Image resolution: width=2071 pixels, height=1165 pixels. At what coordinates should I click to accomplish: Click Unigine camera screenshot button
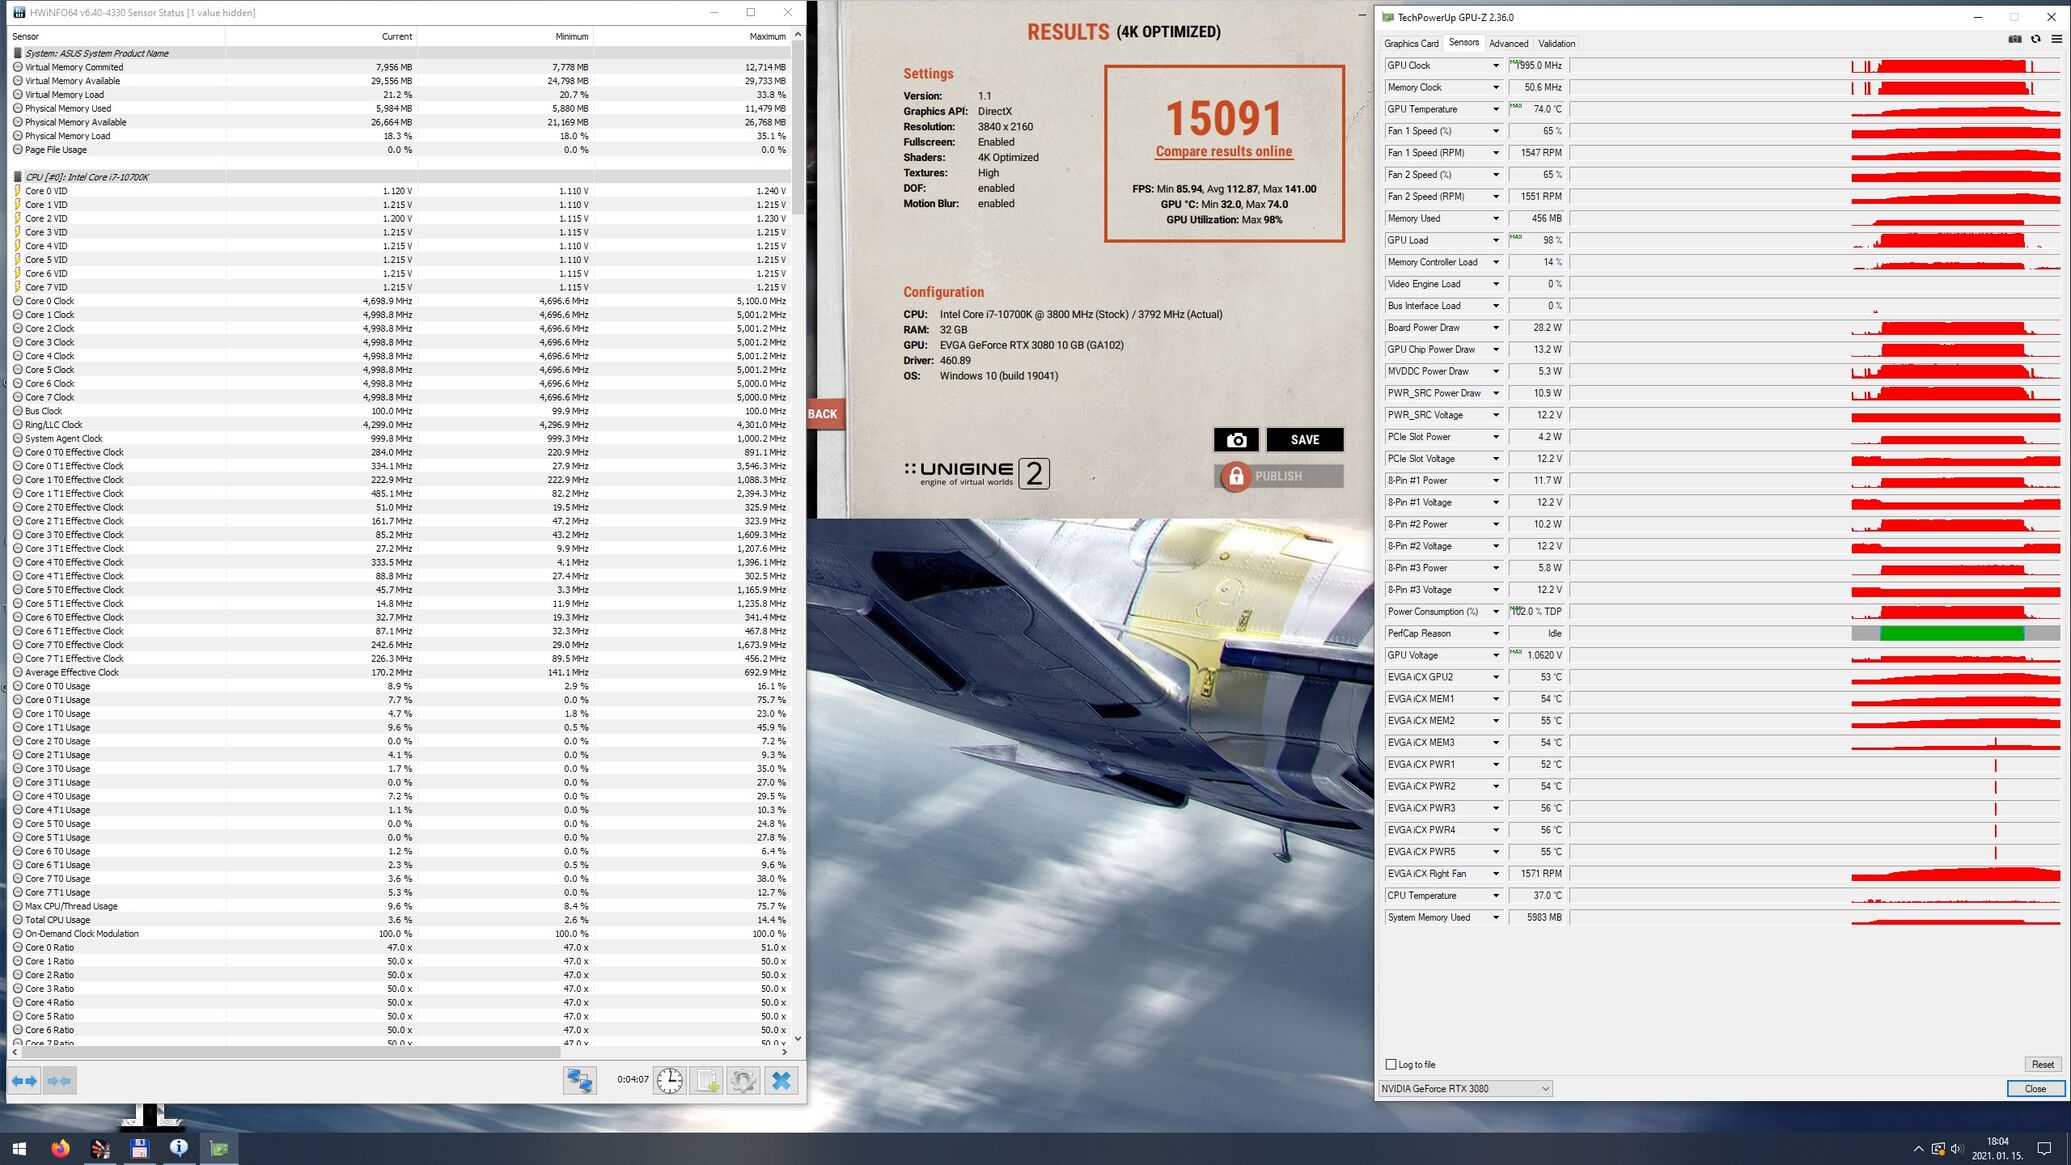(1236, 440)
